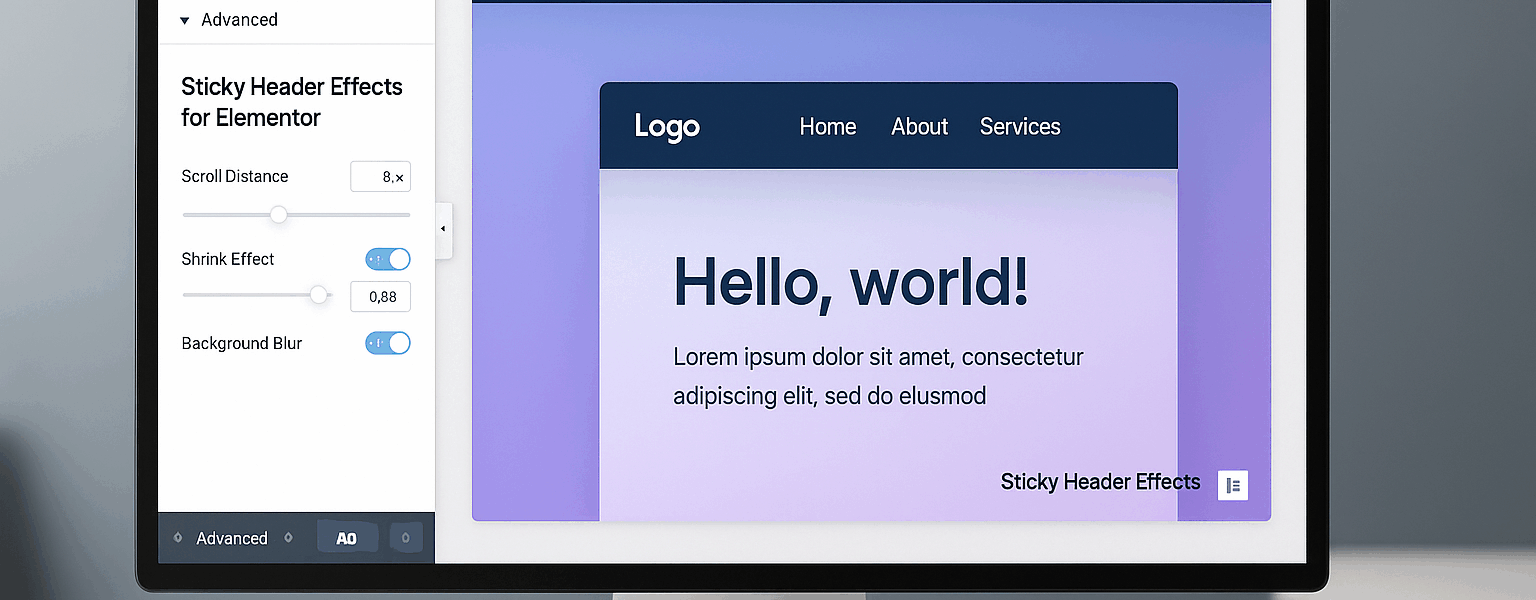The height and width of the screenshot is (600, 1536).
Task: Click the Shrink Effect label
Action: 228,259
